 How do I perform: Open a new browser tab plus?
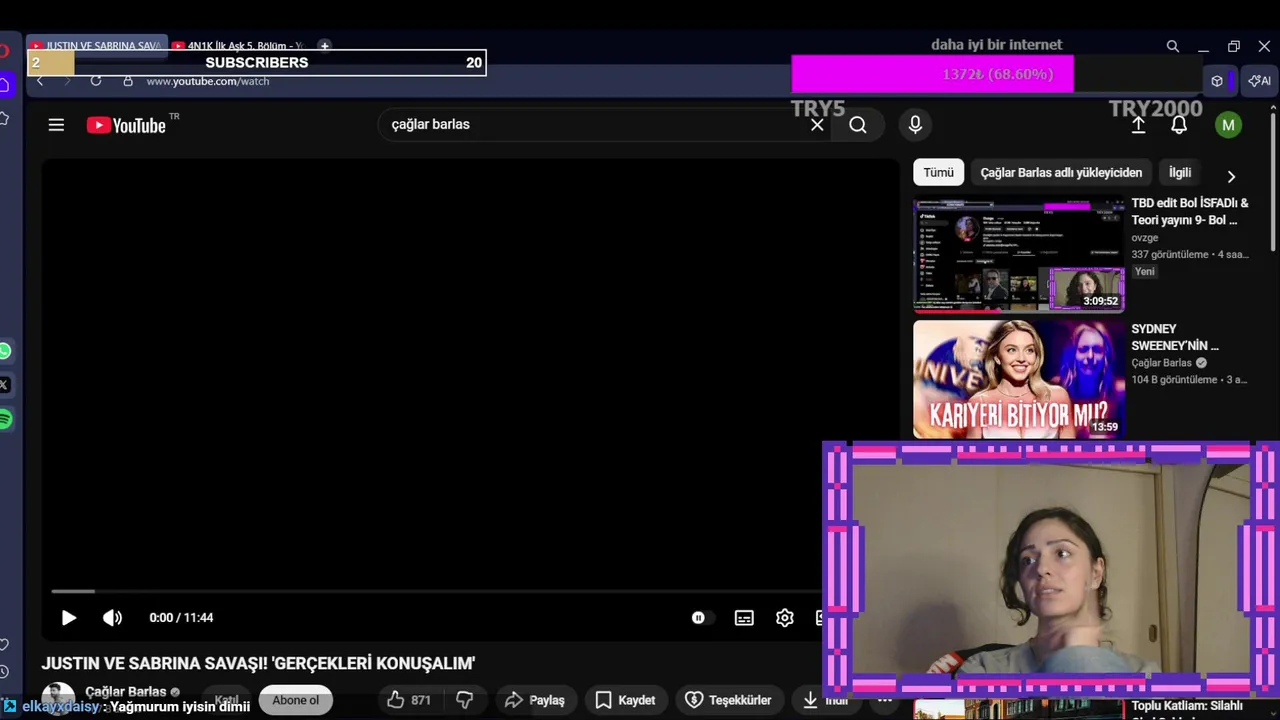(x=324, y=46)
